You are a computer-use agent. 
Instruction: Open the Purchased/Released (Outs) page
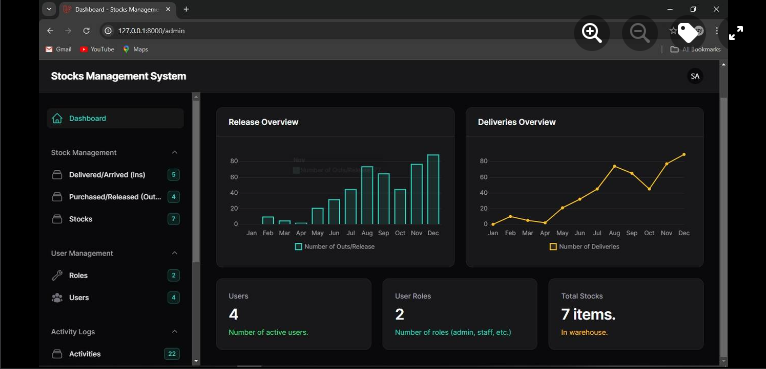point(115,197)
